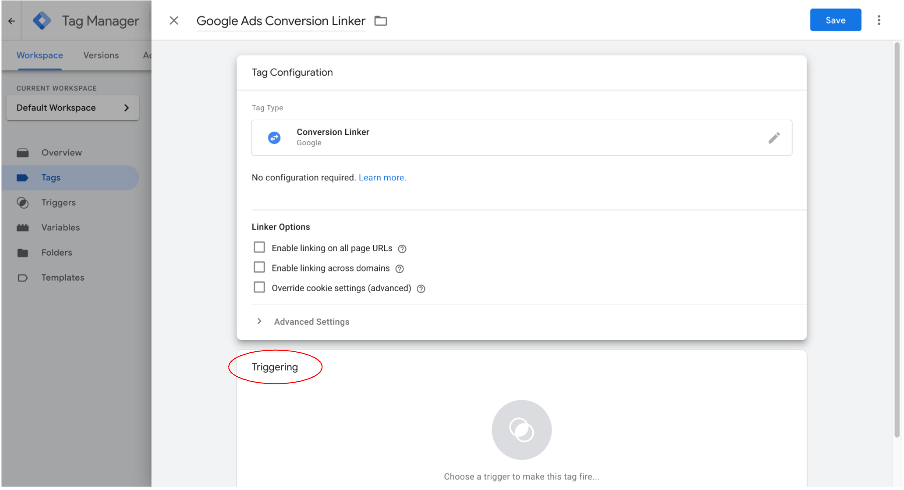
Task: Enable linking on all page URLs checkbox
Action: 259,248
